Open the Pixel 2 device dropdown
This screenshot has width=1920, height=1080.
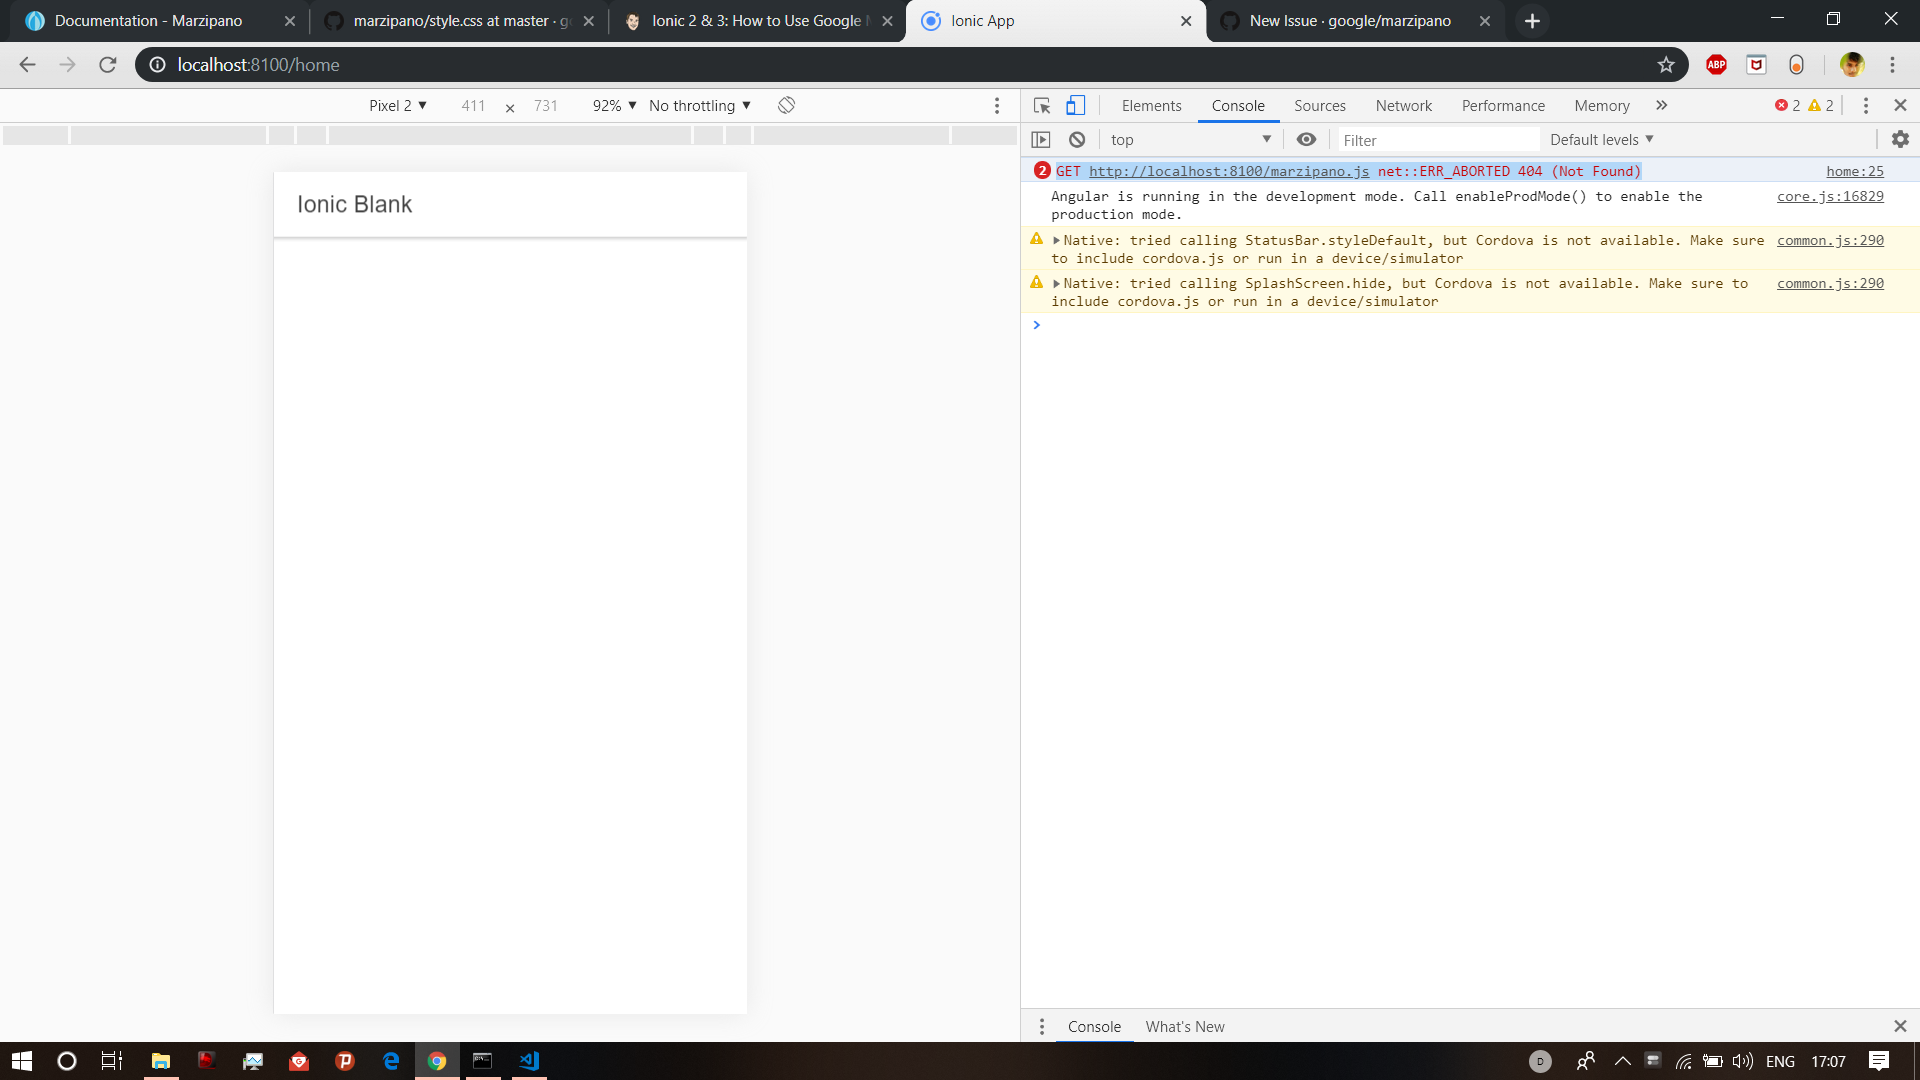coord(396,105)
